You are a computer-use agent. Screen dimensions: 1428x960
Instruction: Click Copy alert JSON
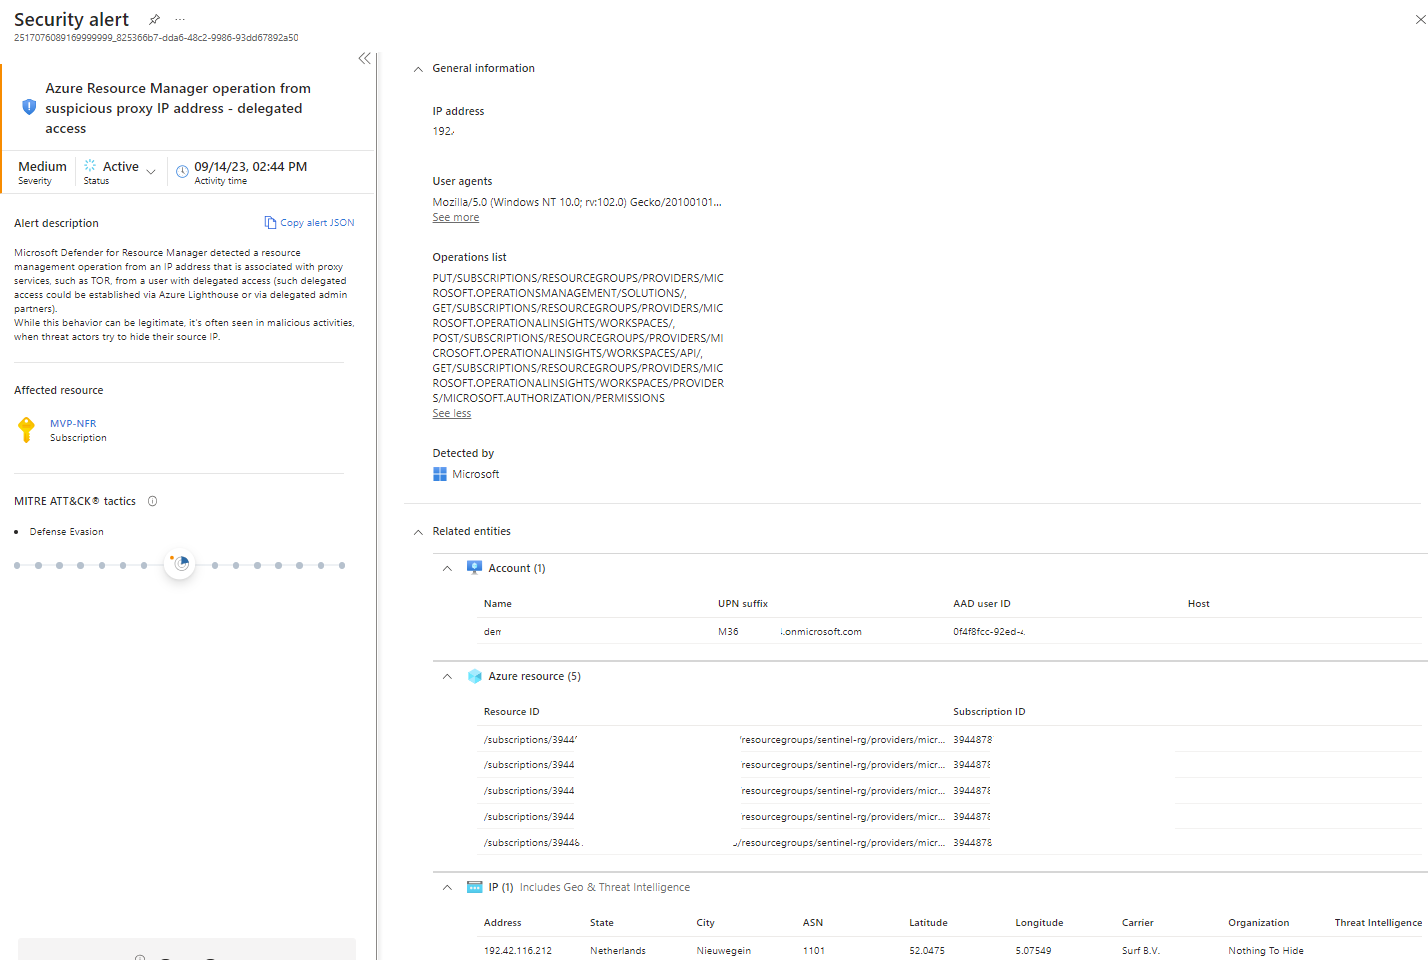(309, 223)
